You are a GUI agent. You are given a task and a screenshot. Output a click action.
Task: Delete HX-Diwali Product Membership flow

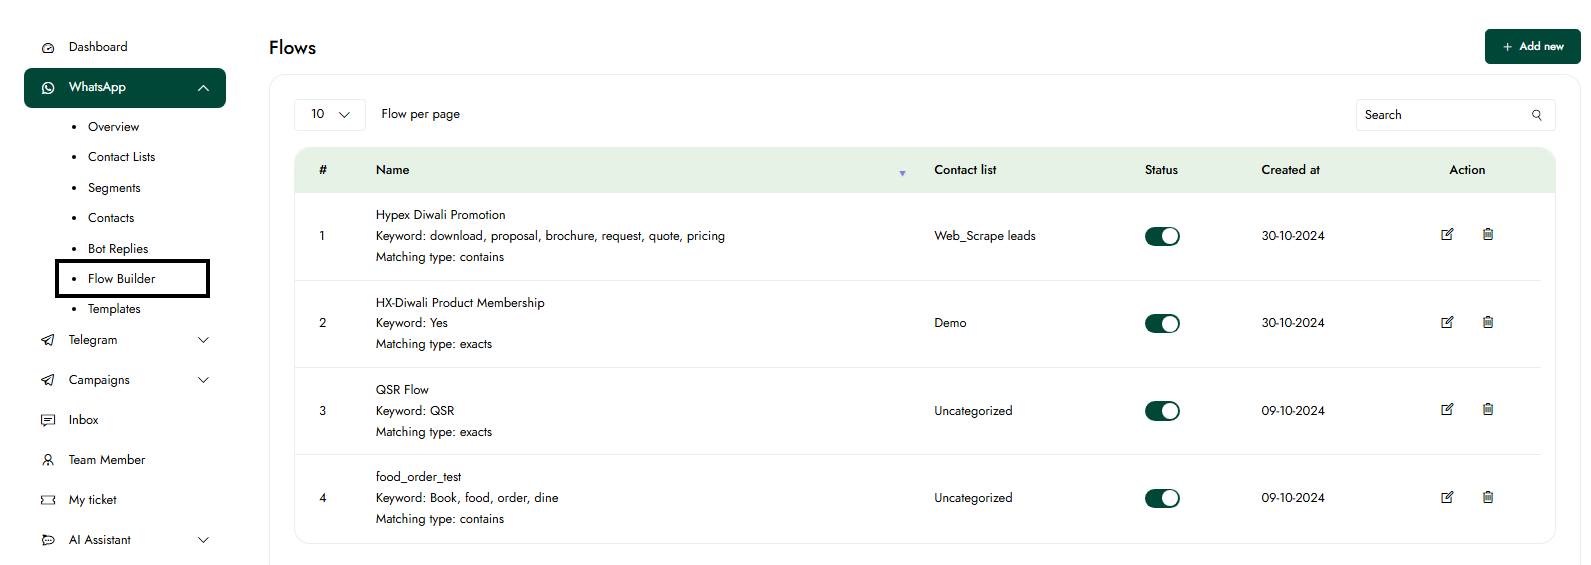coord(1487,323)
